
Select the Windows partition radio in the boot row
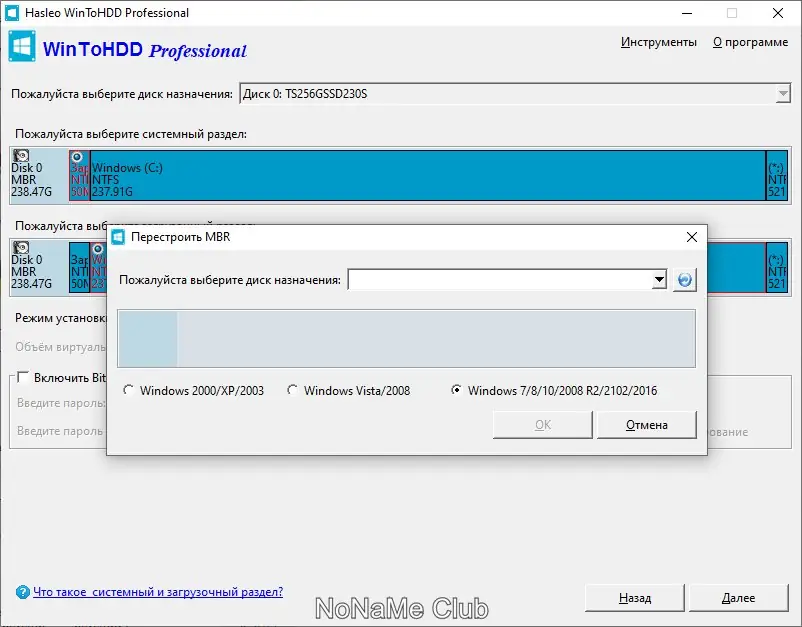tap(98, 249)
